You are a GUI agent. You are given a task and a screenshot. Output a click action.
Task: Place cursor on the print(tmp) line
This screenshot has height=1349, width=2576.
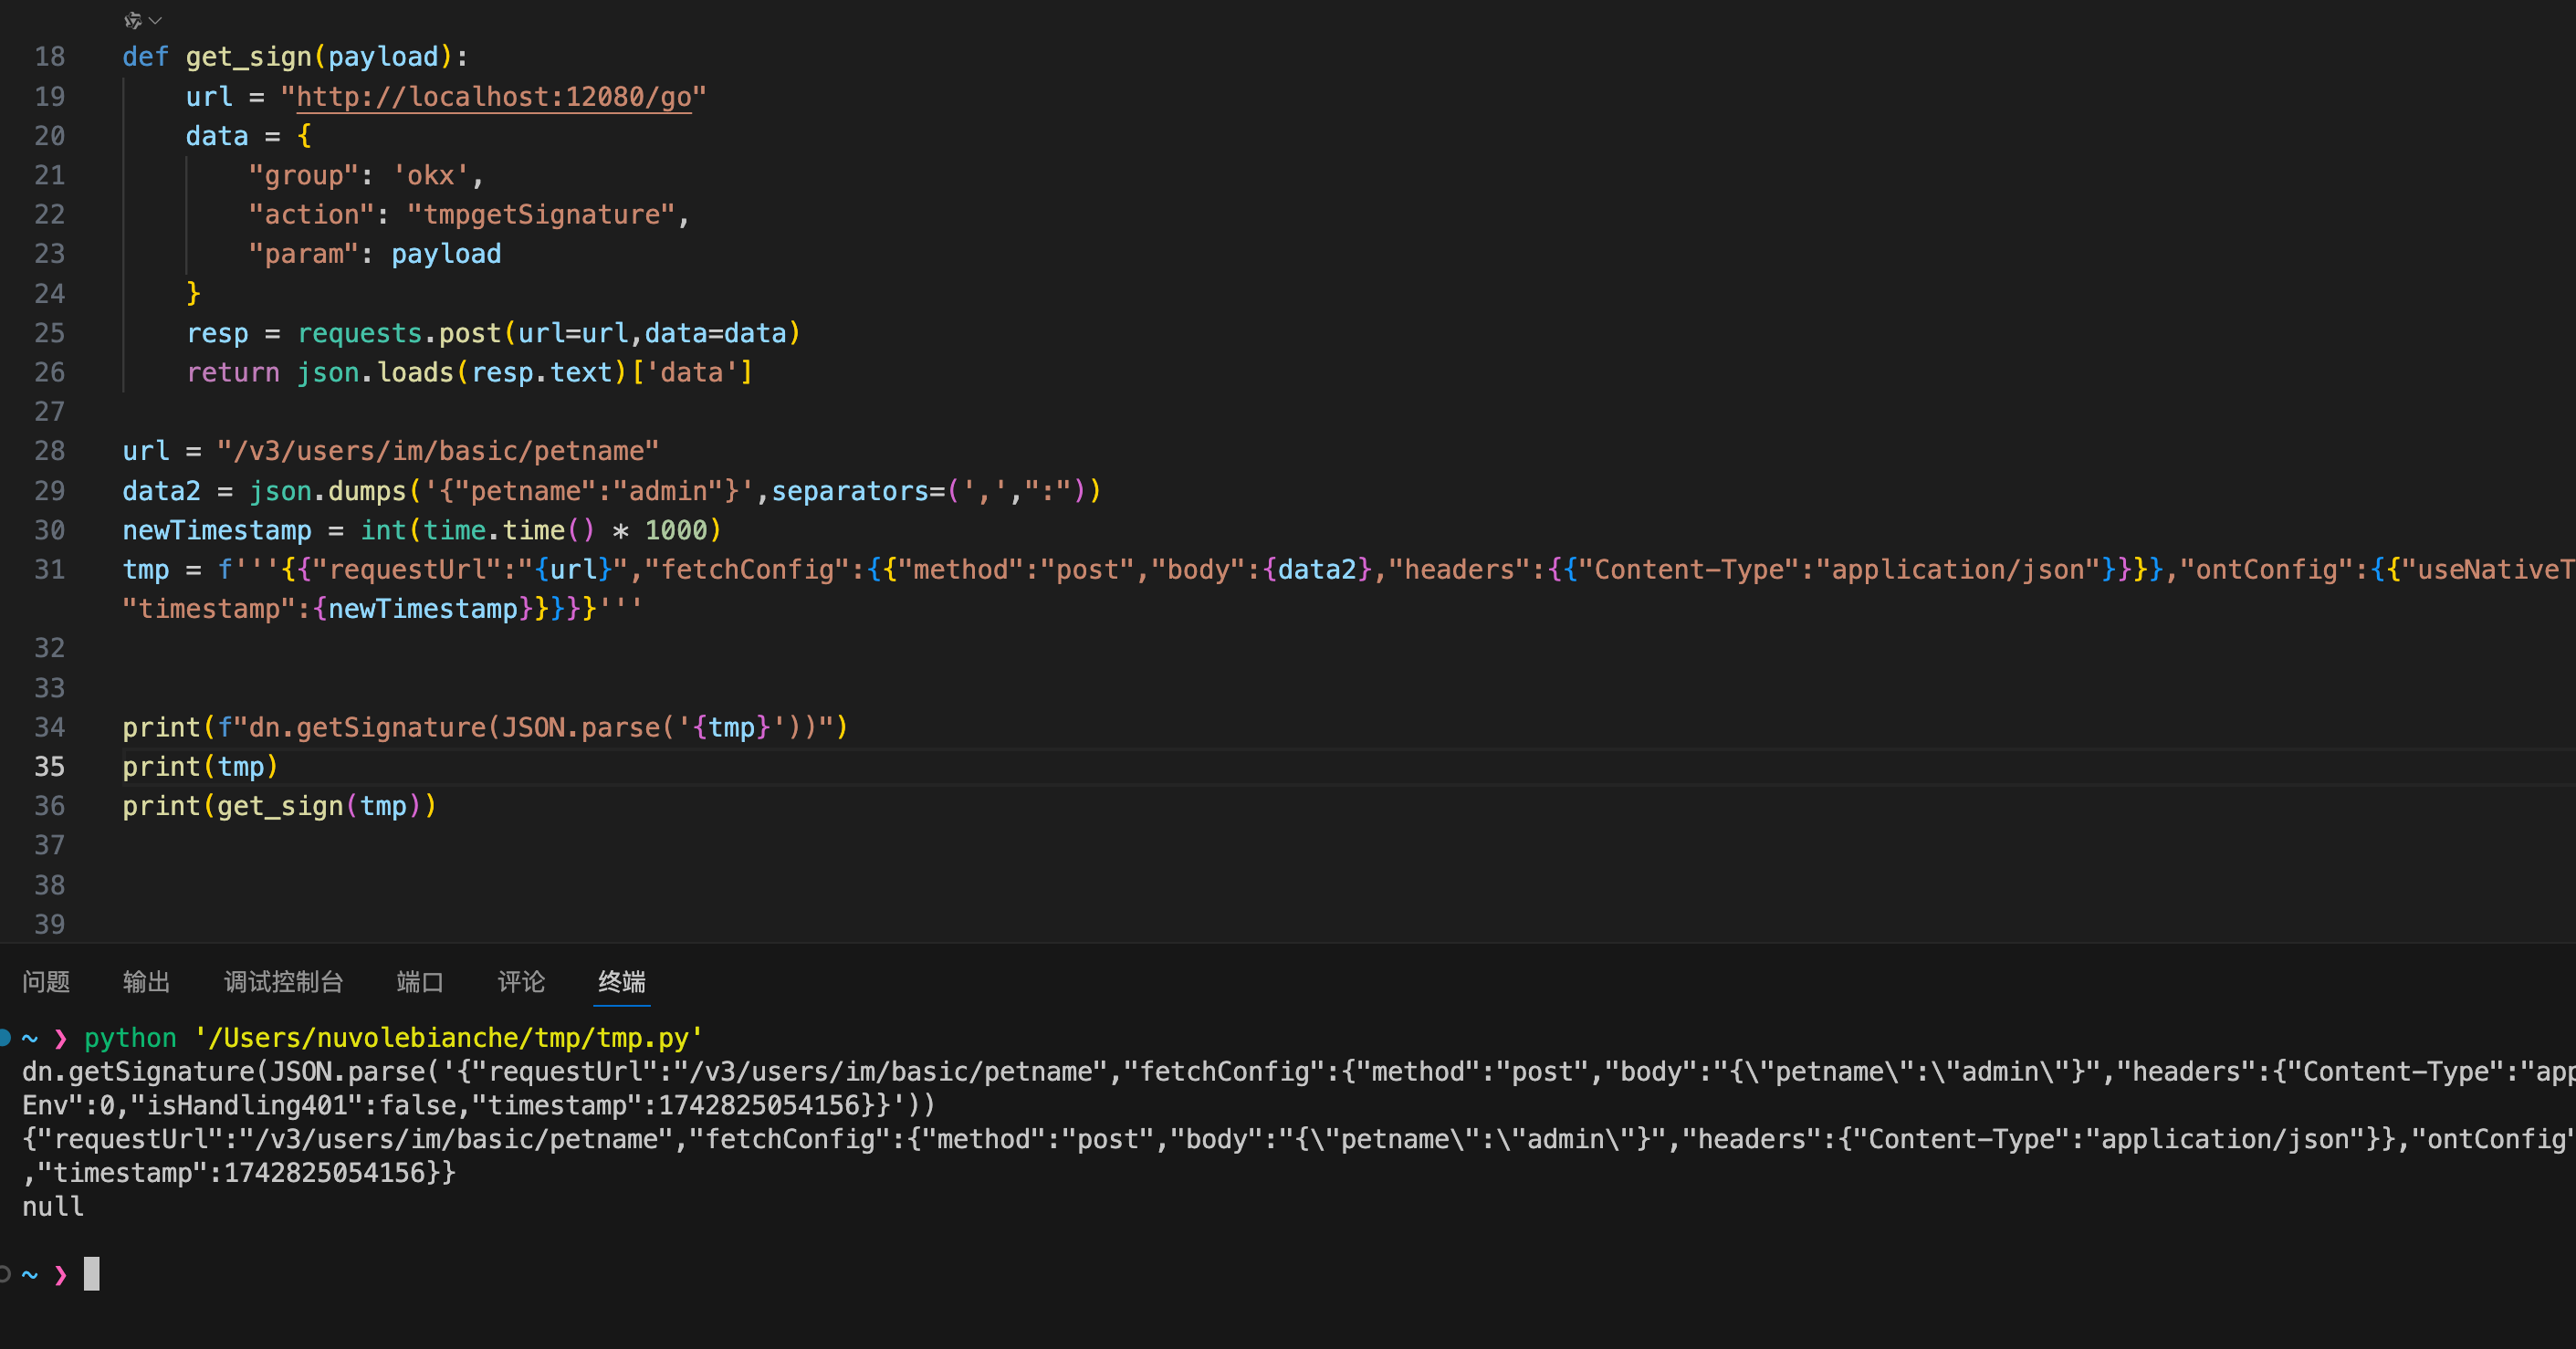coord(200,767)
